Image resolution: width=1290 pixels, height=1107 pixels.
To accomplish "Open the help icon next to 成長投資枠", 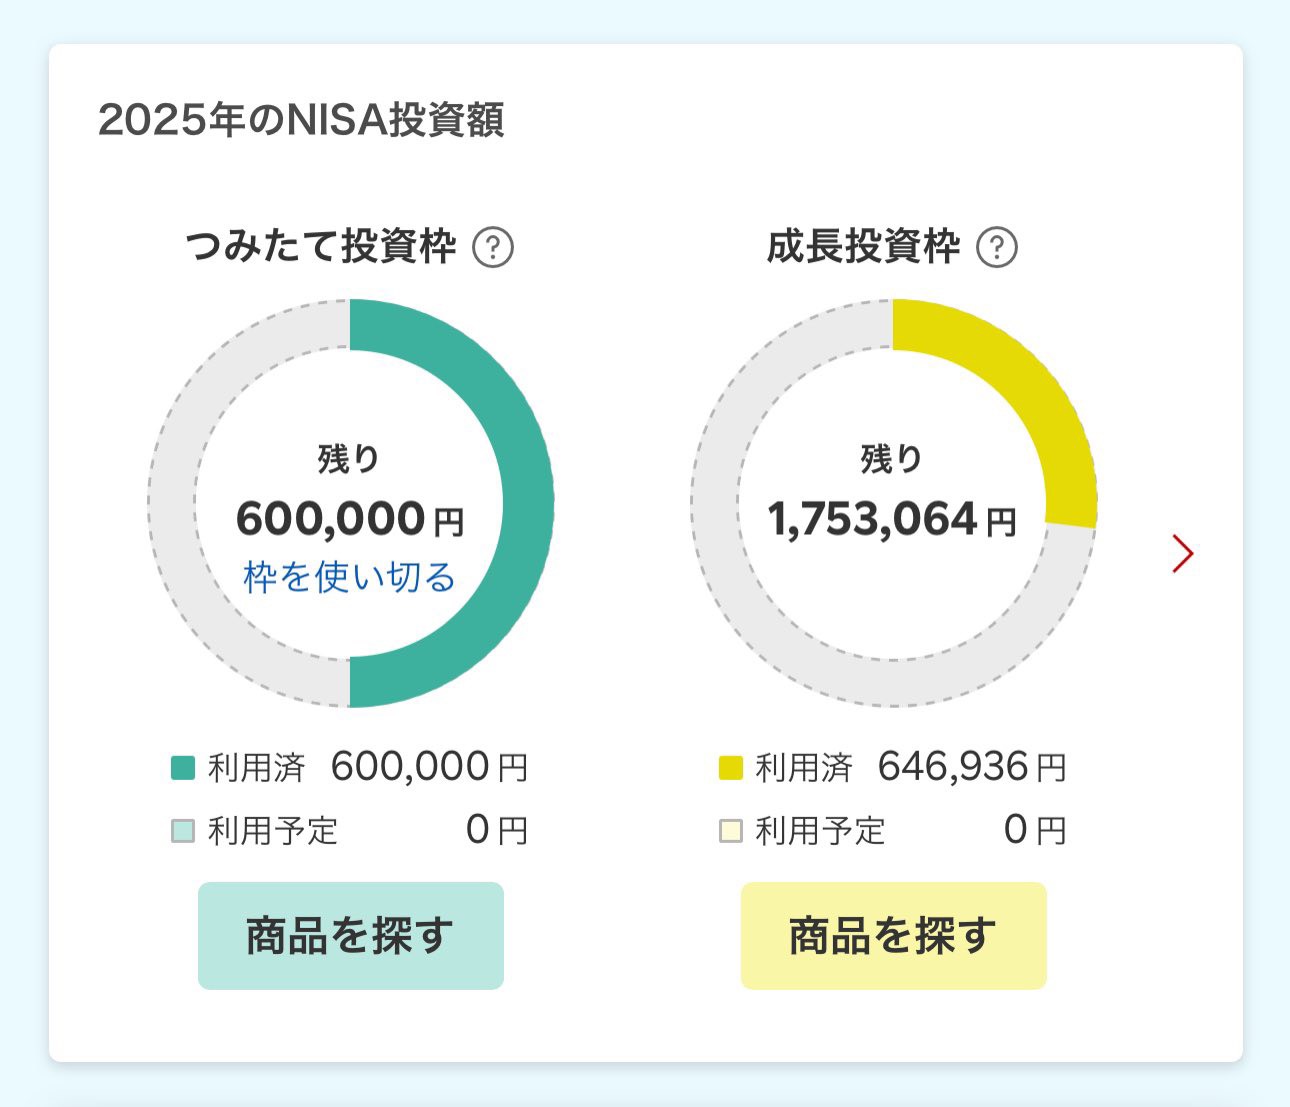I will coord(996,249).
